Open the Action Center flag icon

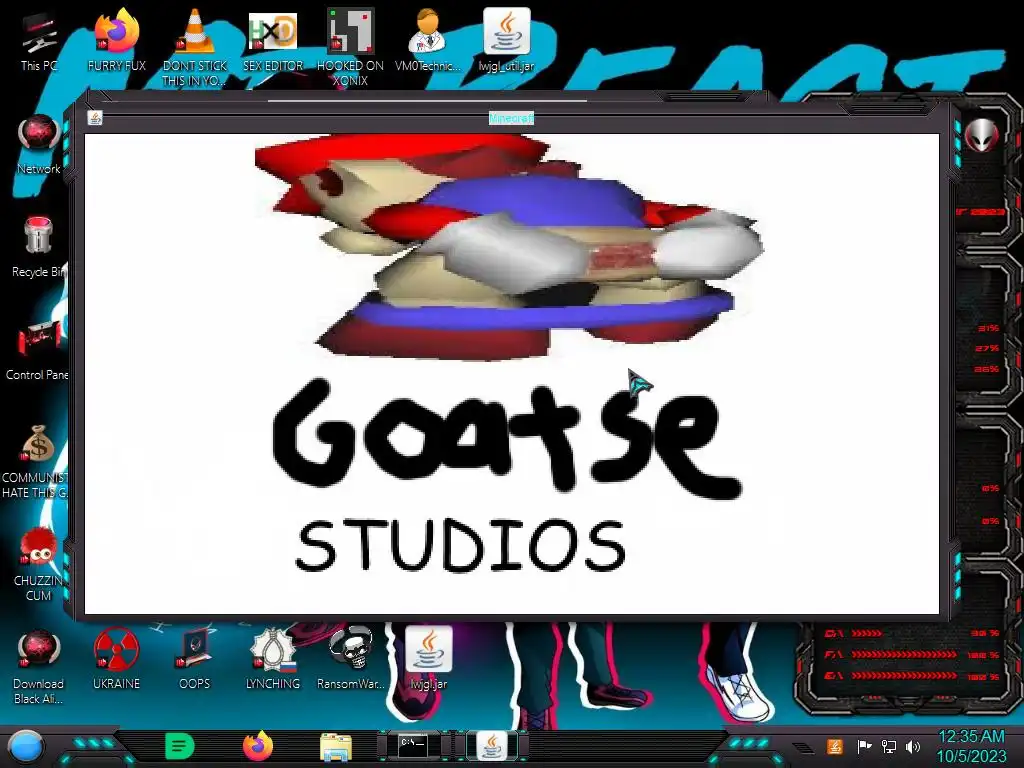click(x=864, y=746)
